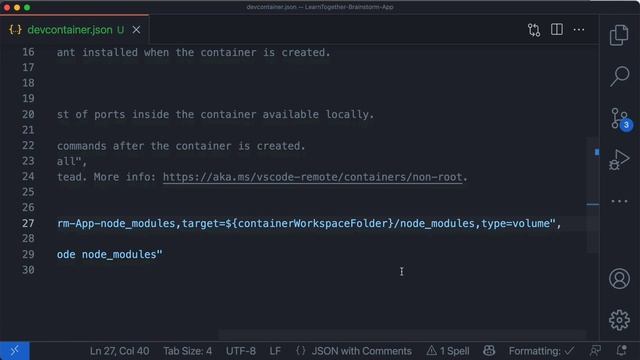Screen dimensions: 640x360
Task: Click line number 16 in gutter
Action: pos(28,52)
